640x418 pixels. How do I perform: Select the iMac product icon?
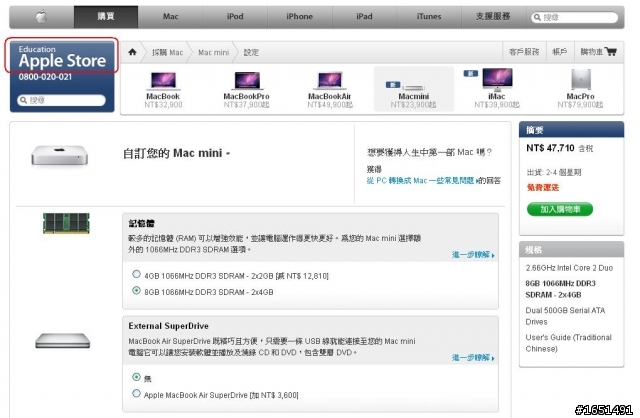[497, 79]
